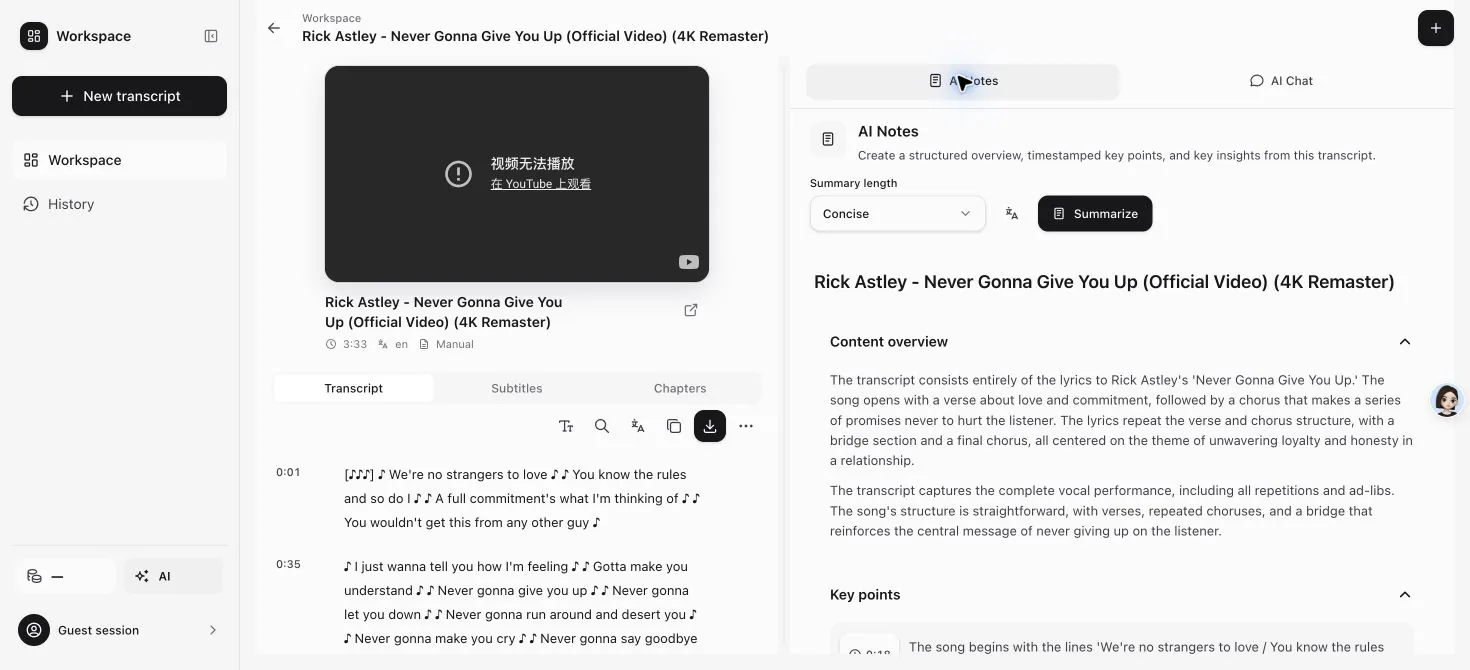This screenshot has height=670, width=1470.
Task: Click the credits coin icon button
Action: (66, 576)
